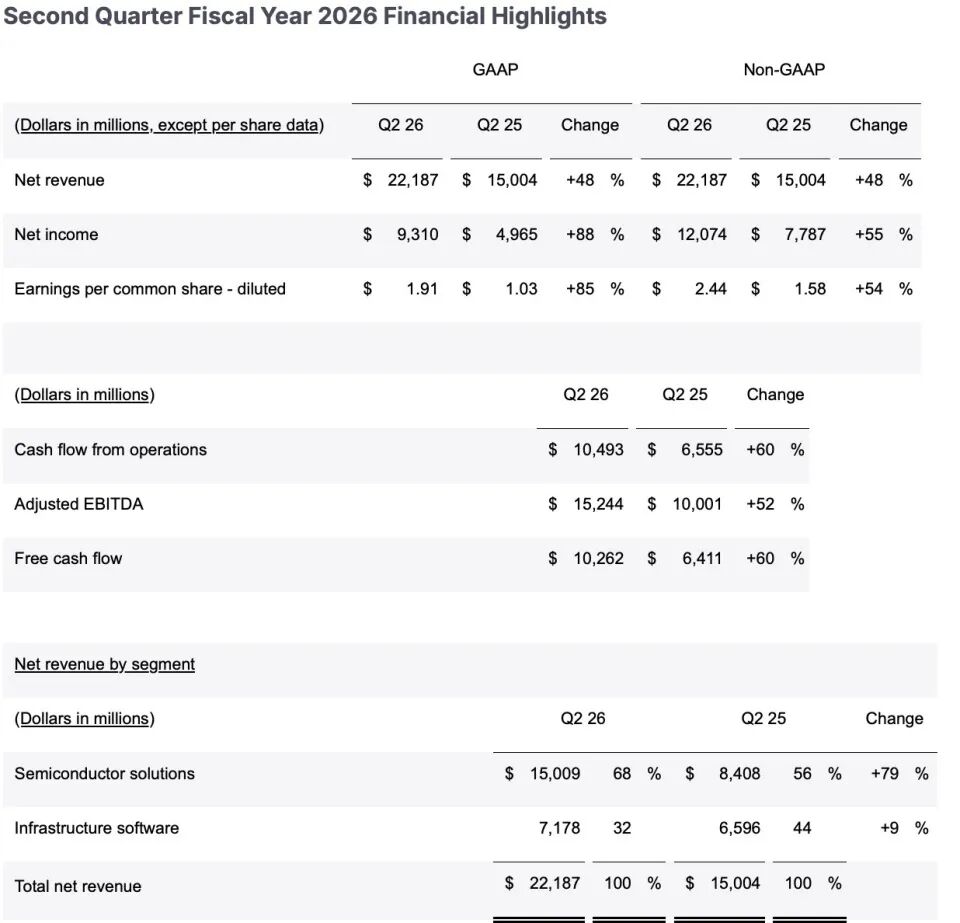
Task: Click Non-GAAP Q2 26 net income value 12,074
Action: pos(702,234)
